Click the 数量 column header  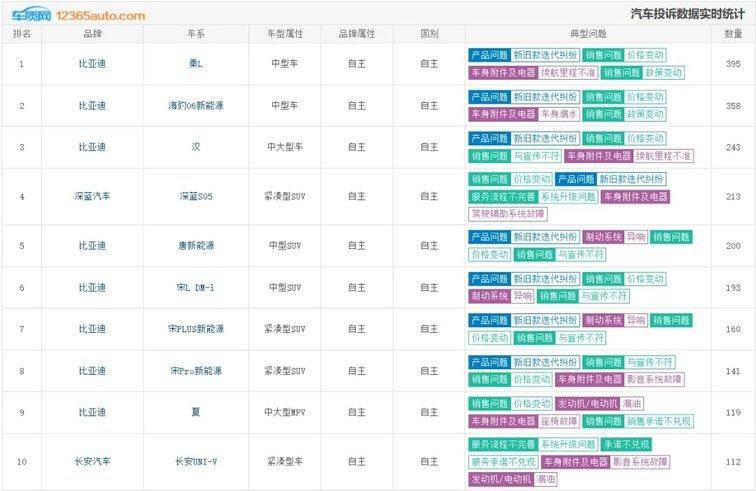pos(733,34)
